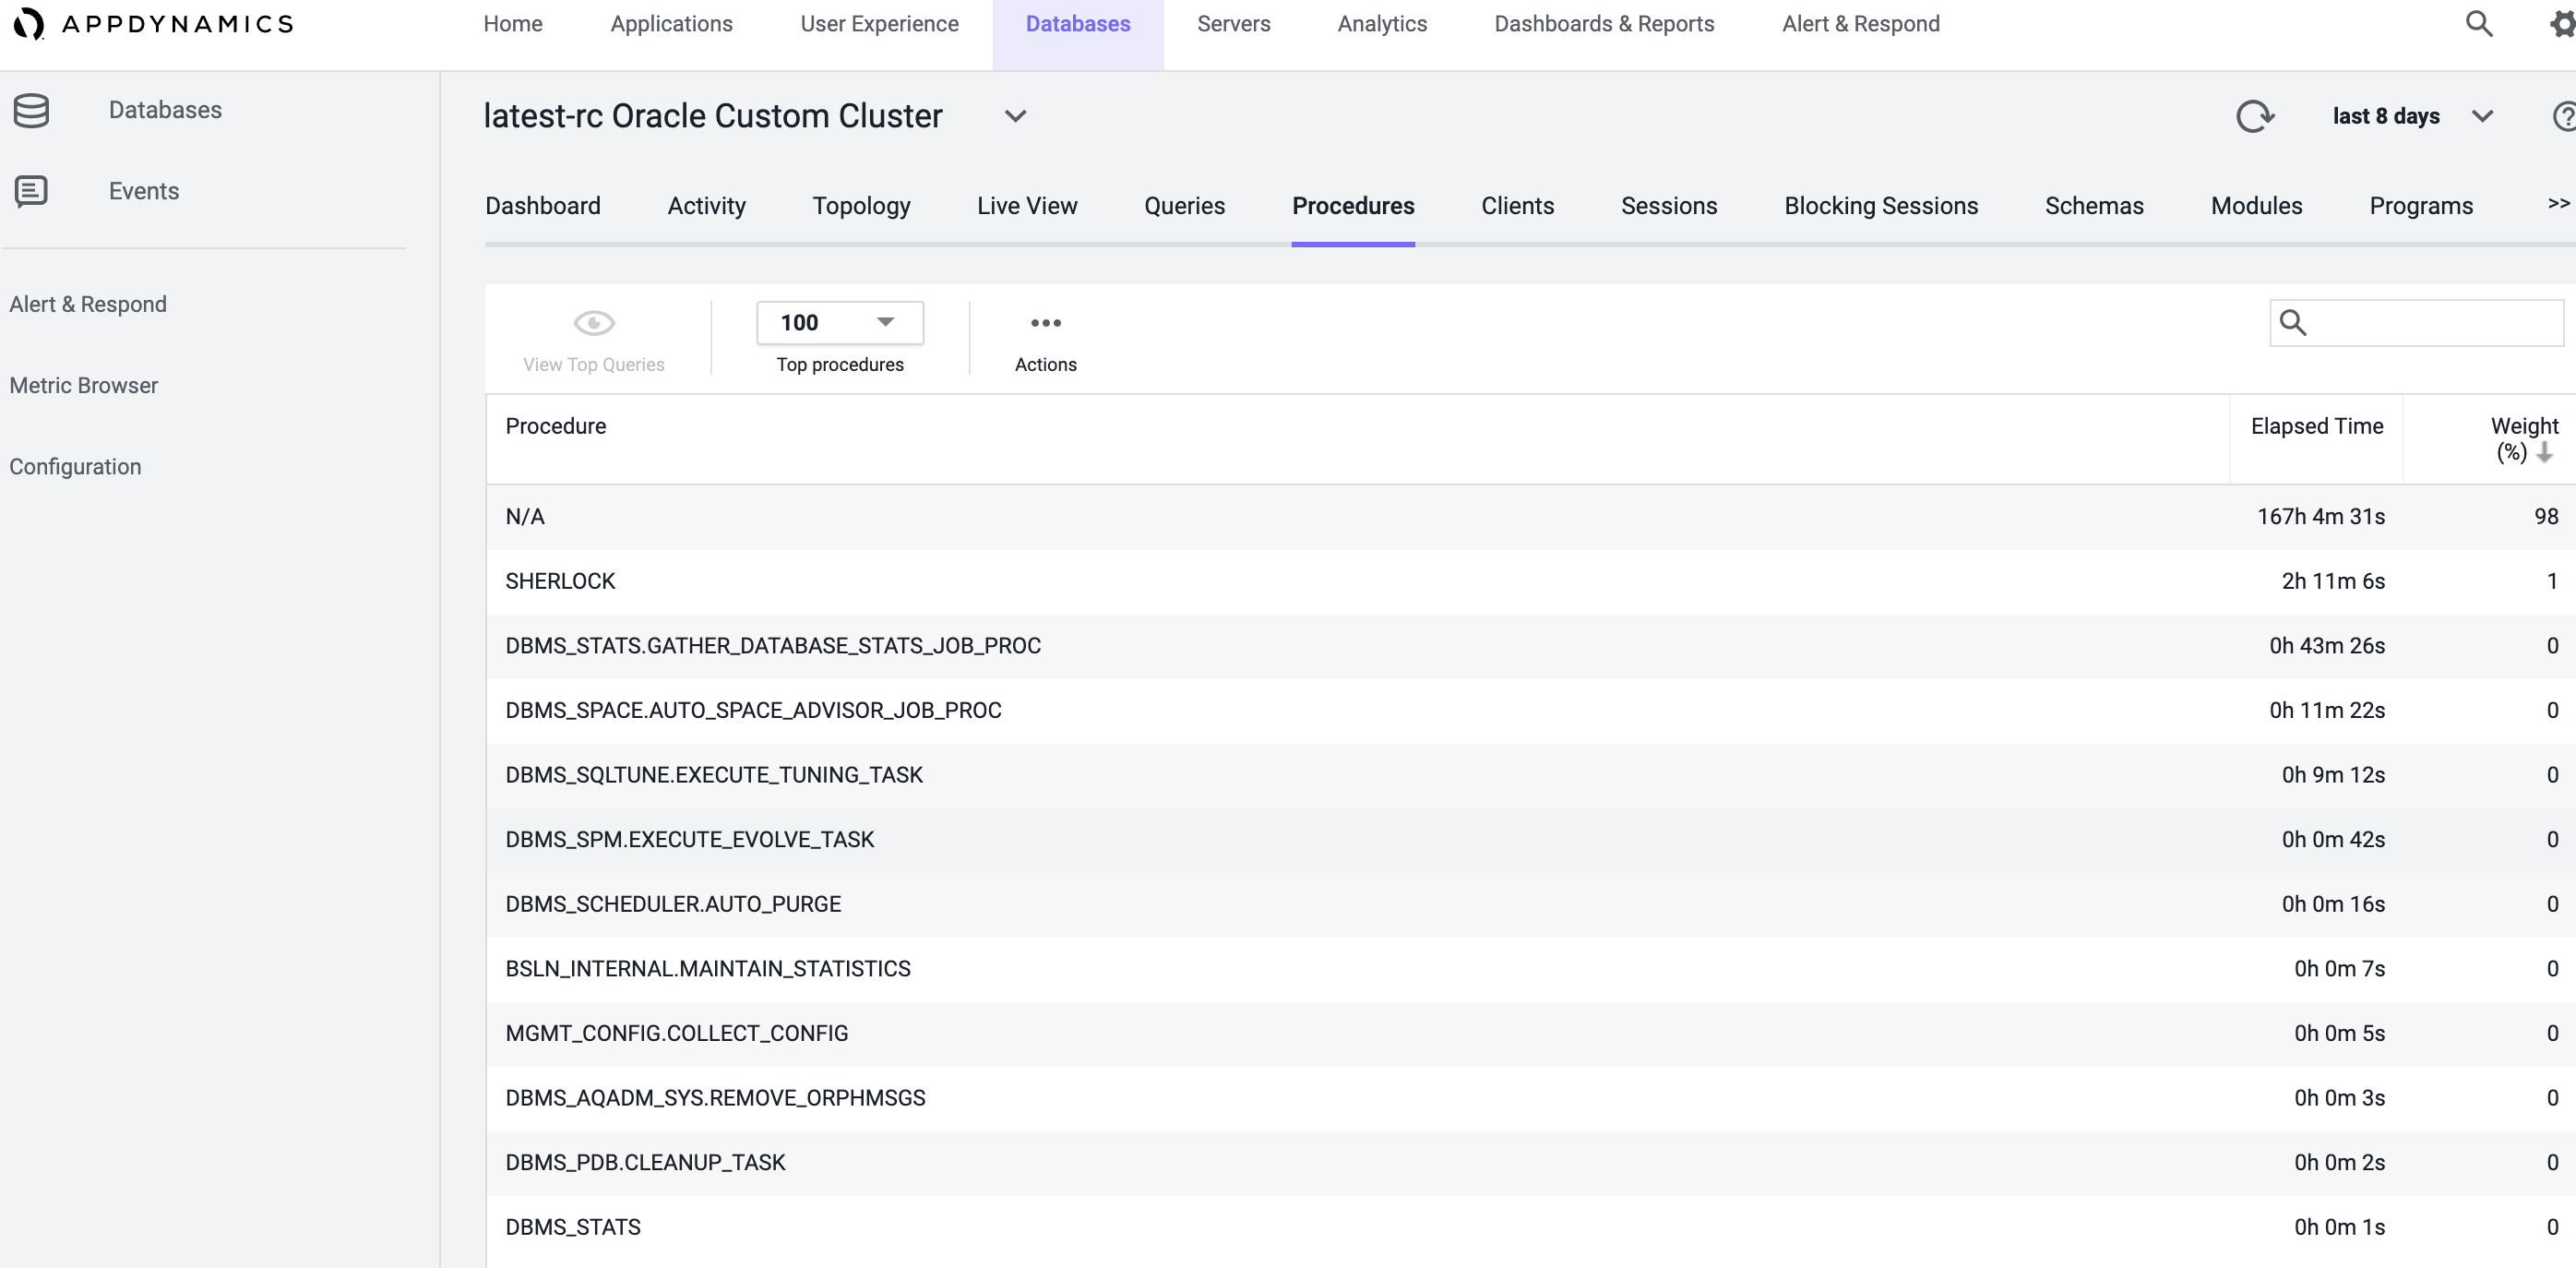Focus the procedure search input field
Viewport: 2576px width, 1268px height.
coord(2416,322)
